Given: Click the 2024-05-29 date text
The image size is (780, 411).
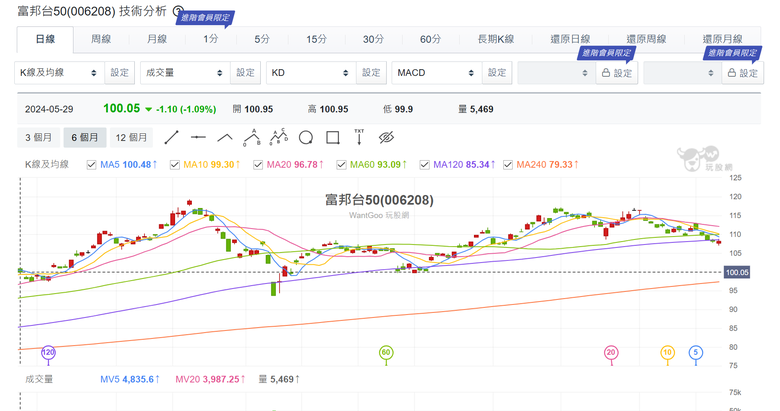Looking at the screenshot, I should coord(49,109).
